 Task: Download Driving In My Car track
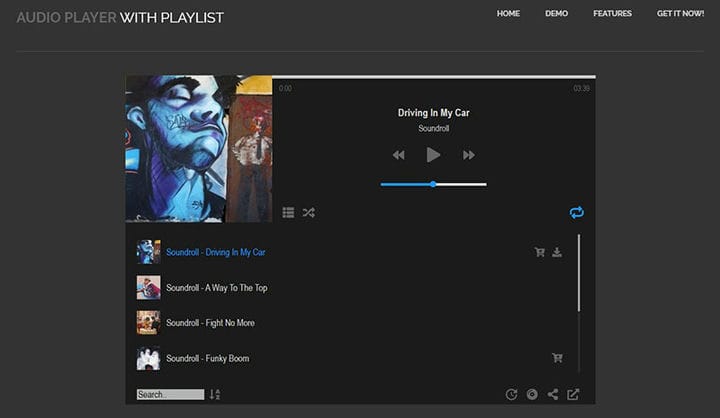[557, 252]
